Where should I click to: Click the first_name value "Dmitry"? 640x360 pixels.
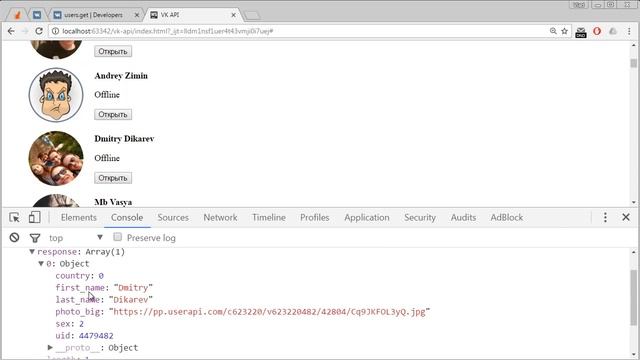133,288
